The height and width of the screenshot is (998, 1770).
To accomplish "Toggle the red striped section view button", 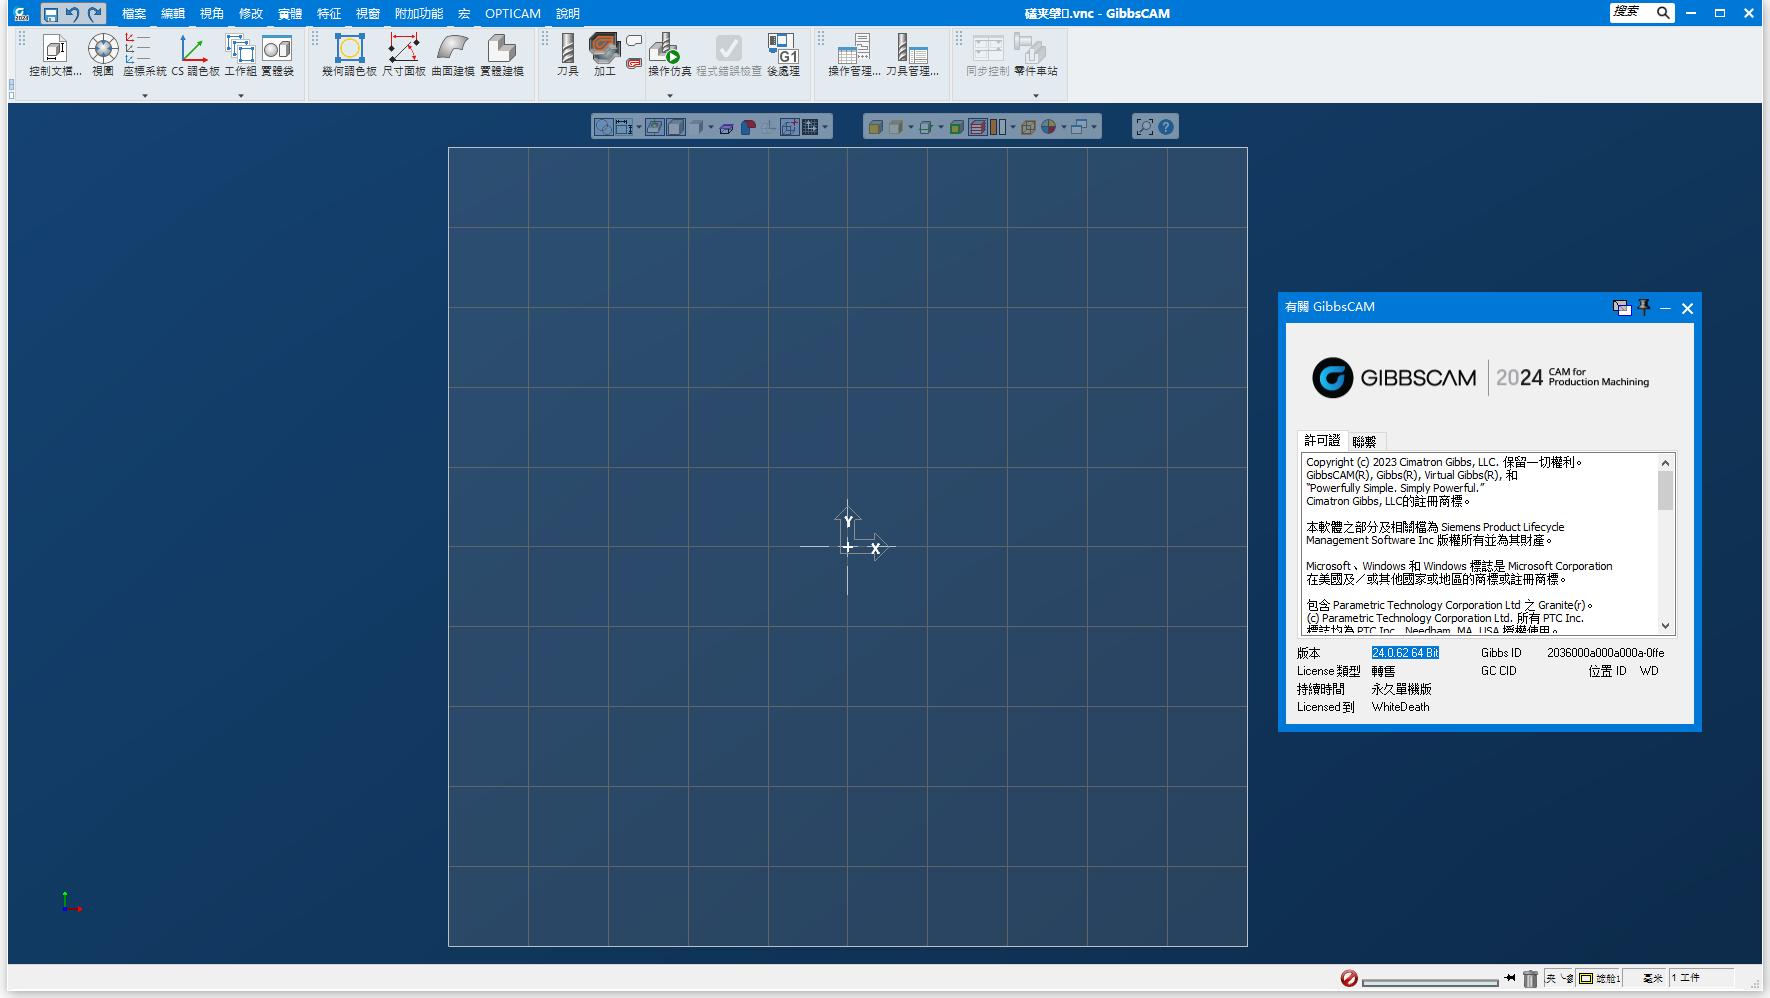I will (977, 127).
